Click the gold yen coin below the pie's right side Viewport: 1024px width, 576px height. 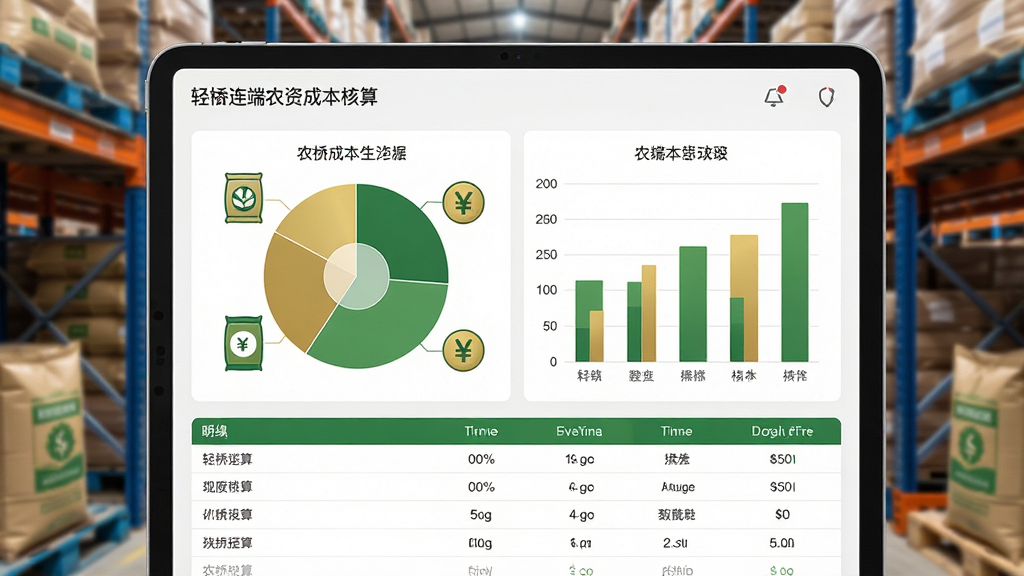click(x=463, y=351)
